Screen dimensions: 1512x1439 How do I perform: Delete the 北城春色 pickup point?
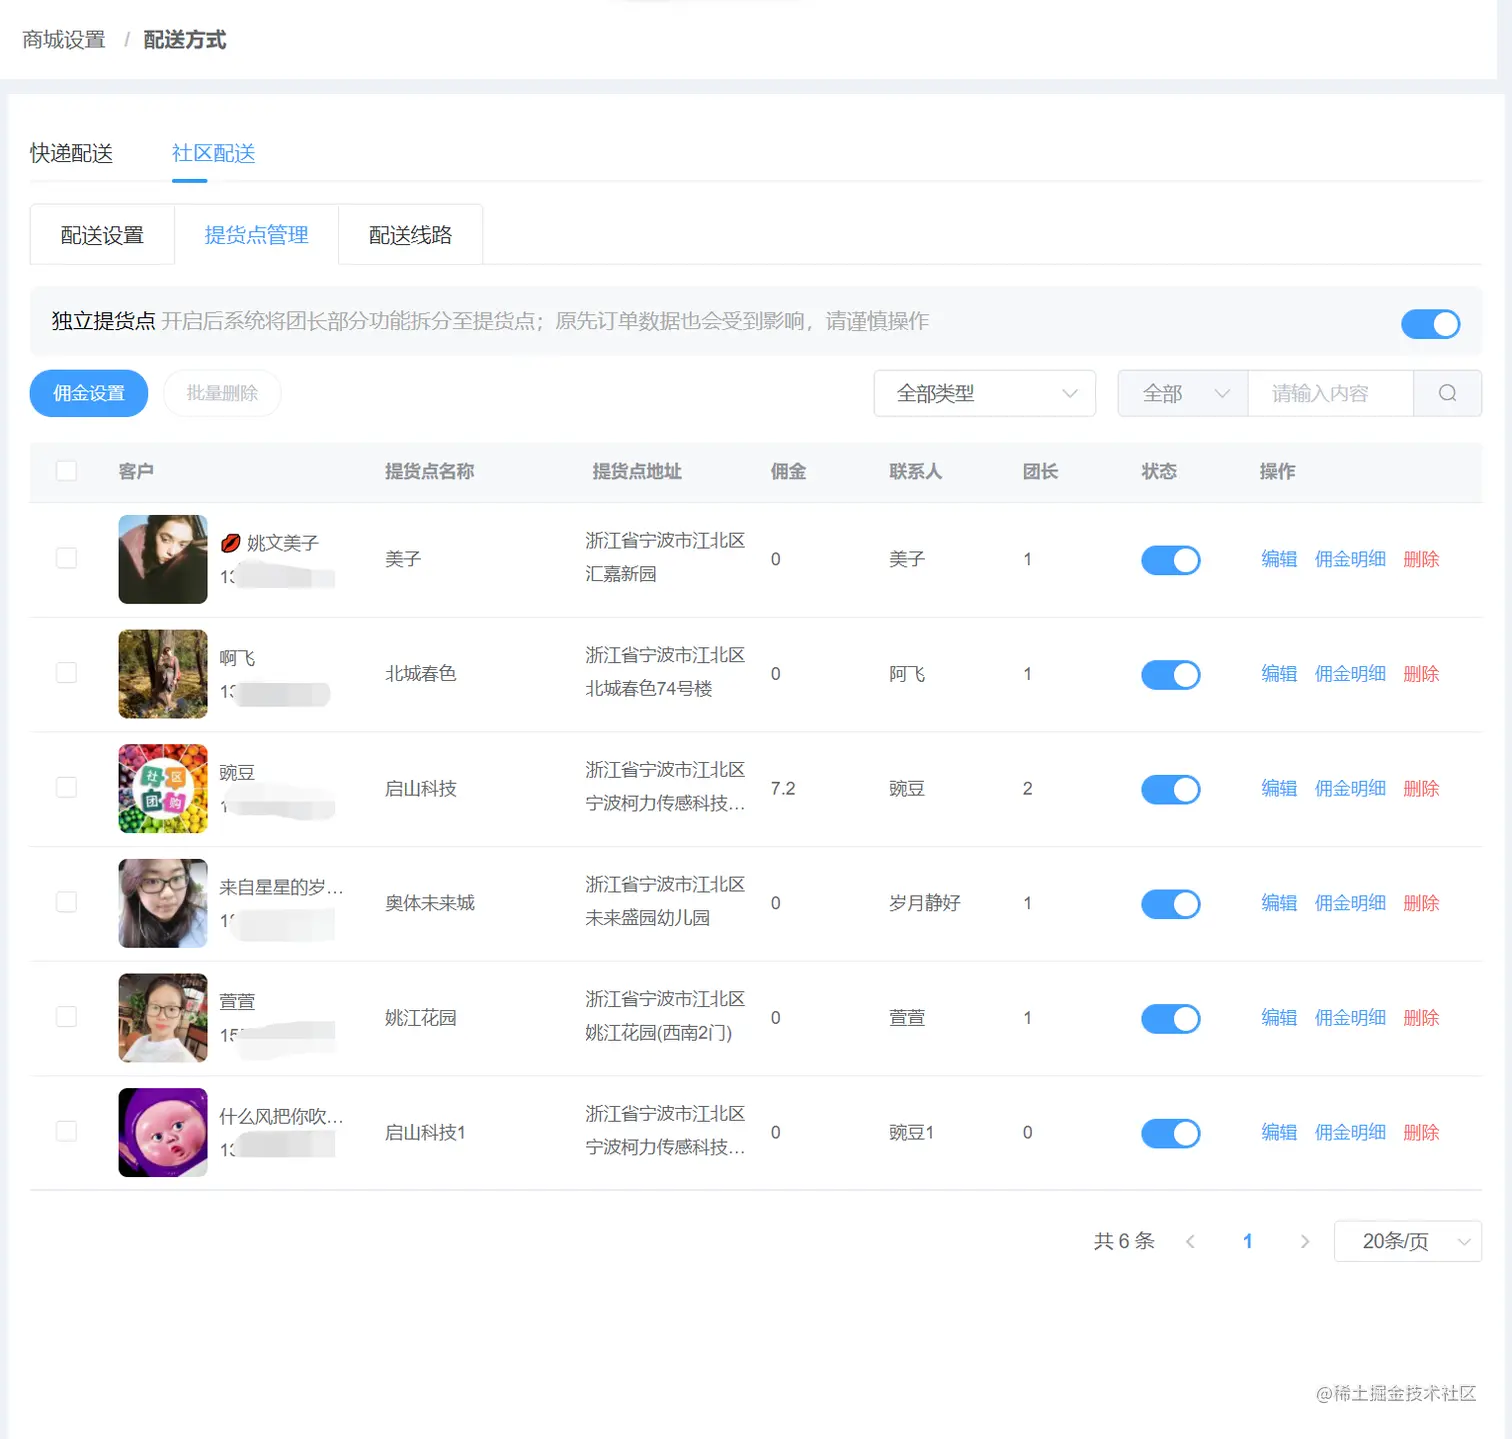pyautogui.click(x=1421, y=674)
